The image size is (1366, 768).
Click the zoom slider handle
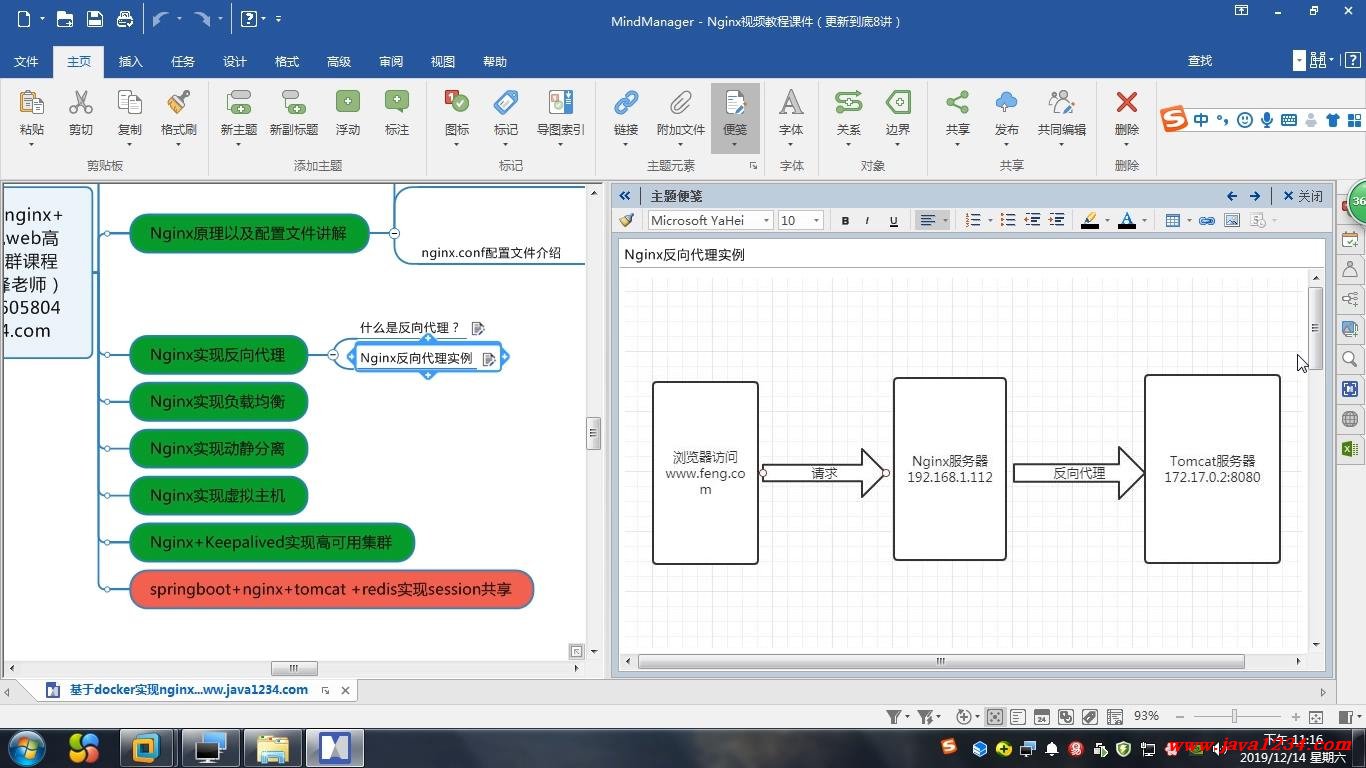(1234, 717)
